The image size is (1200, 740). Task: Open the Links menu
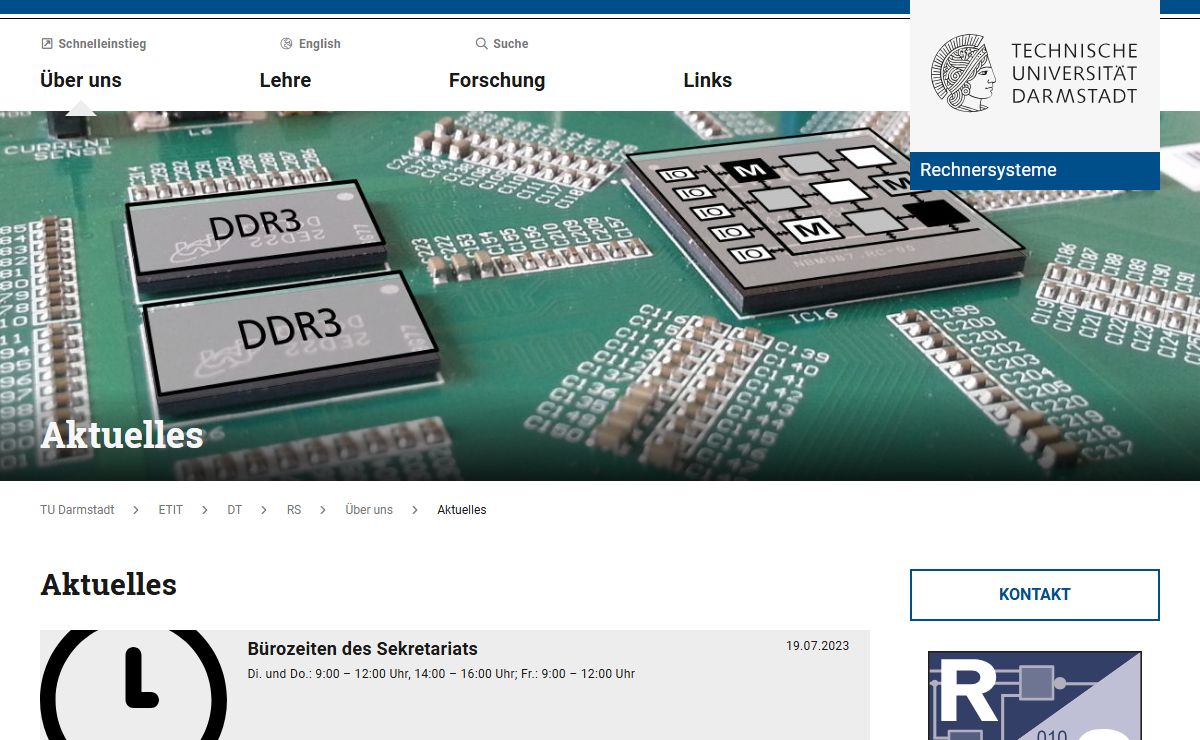point(708,80)
